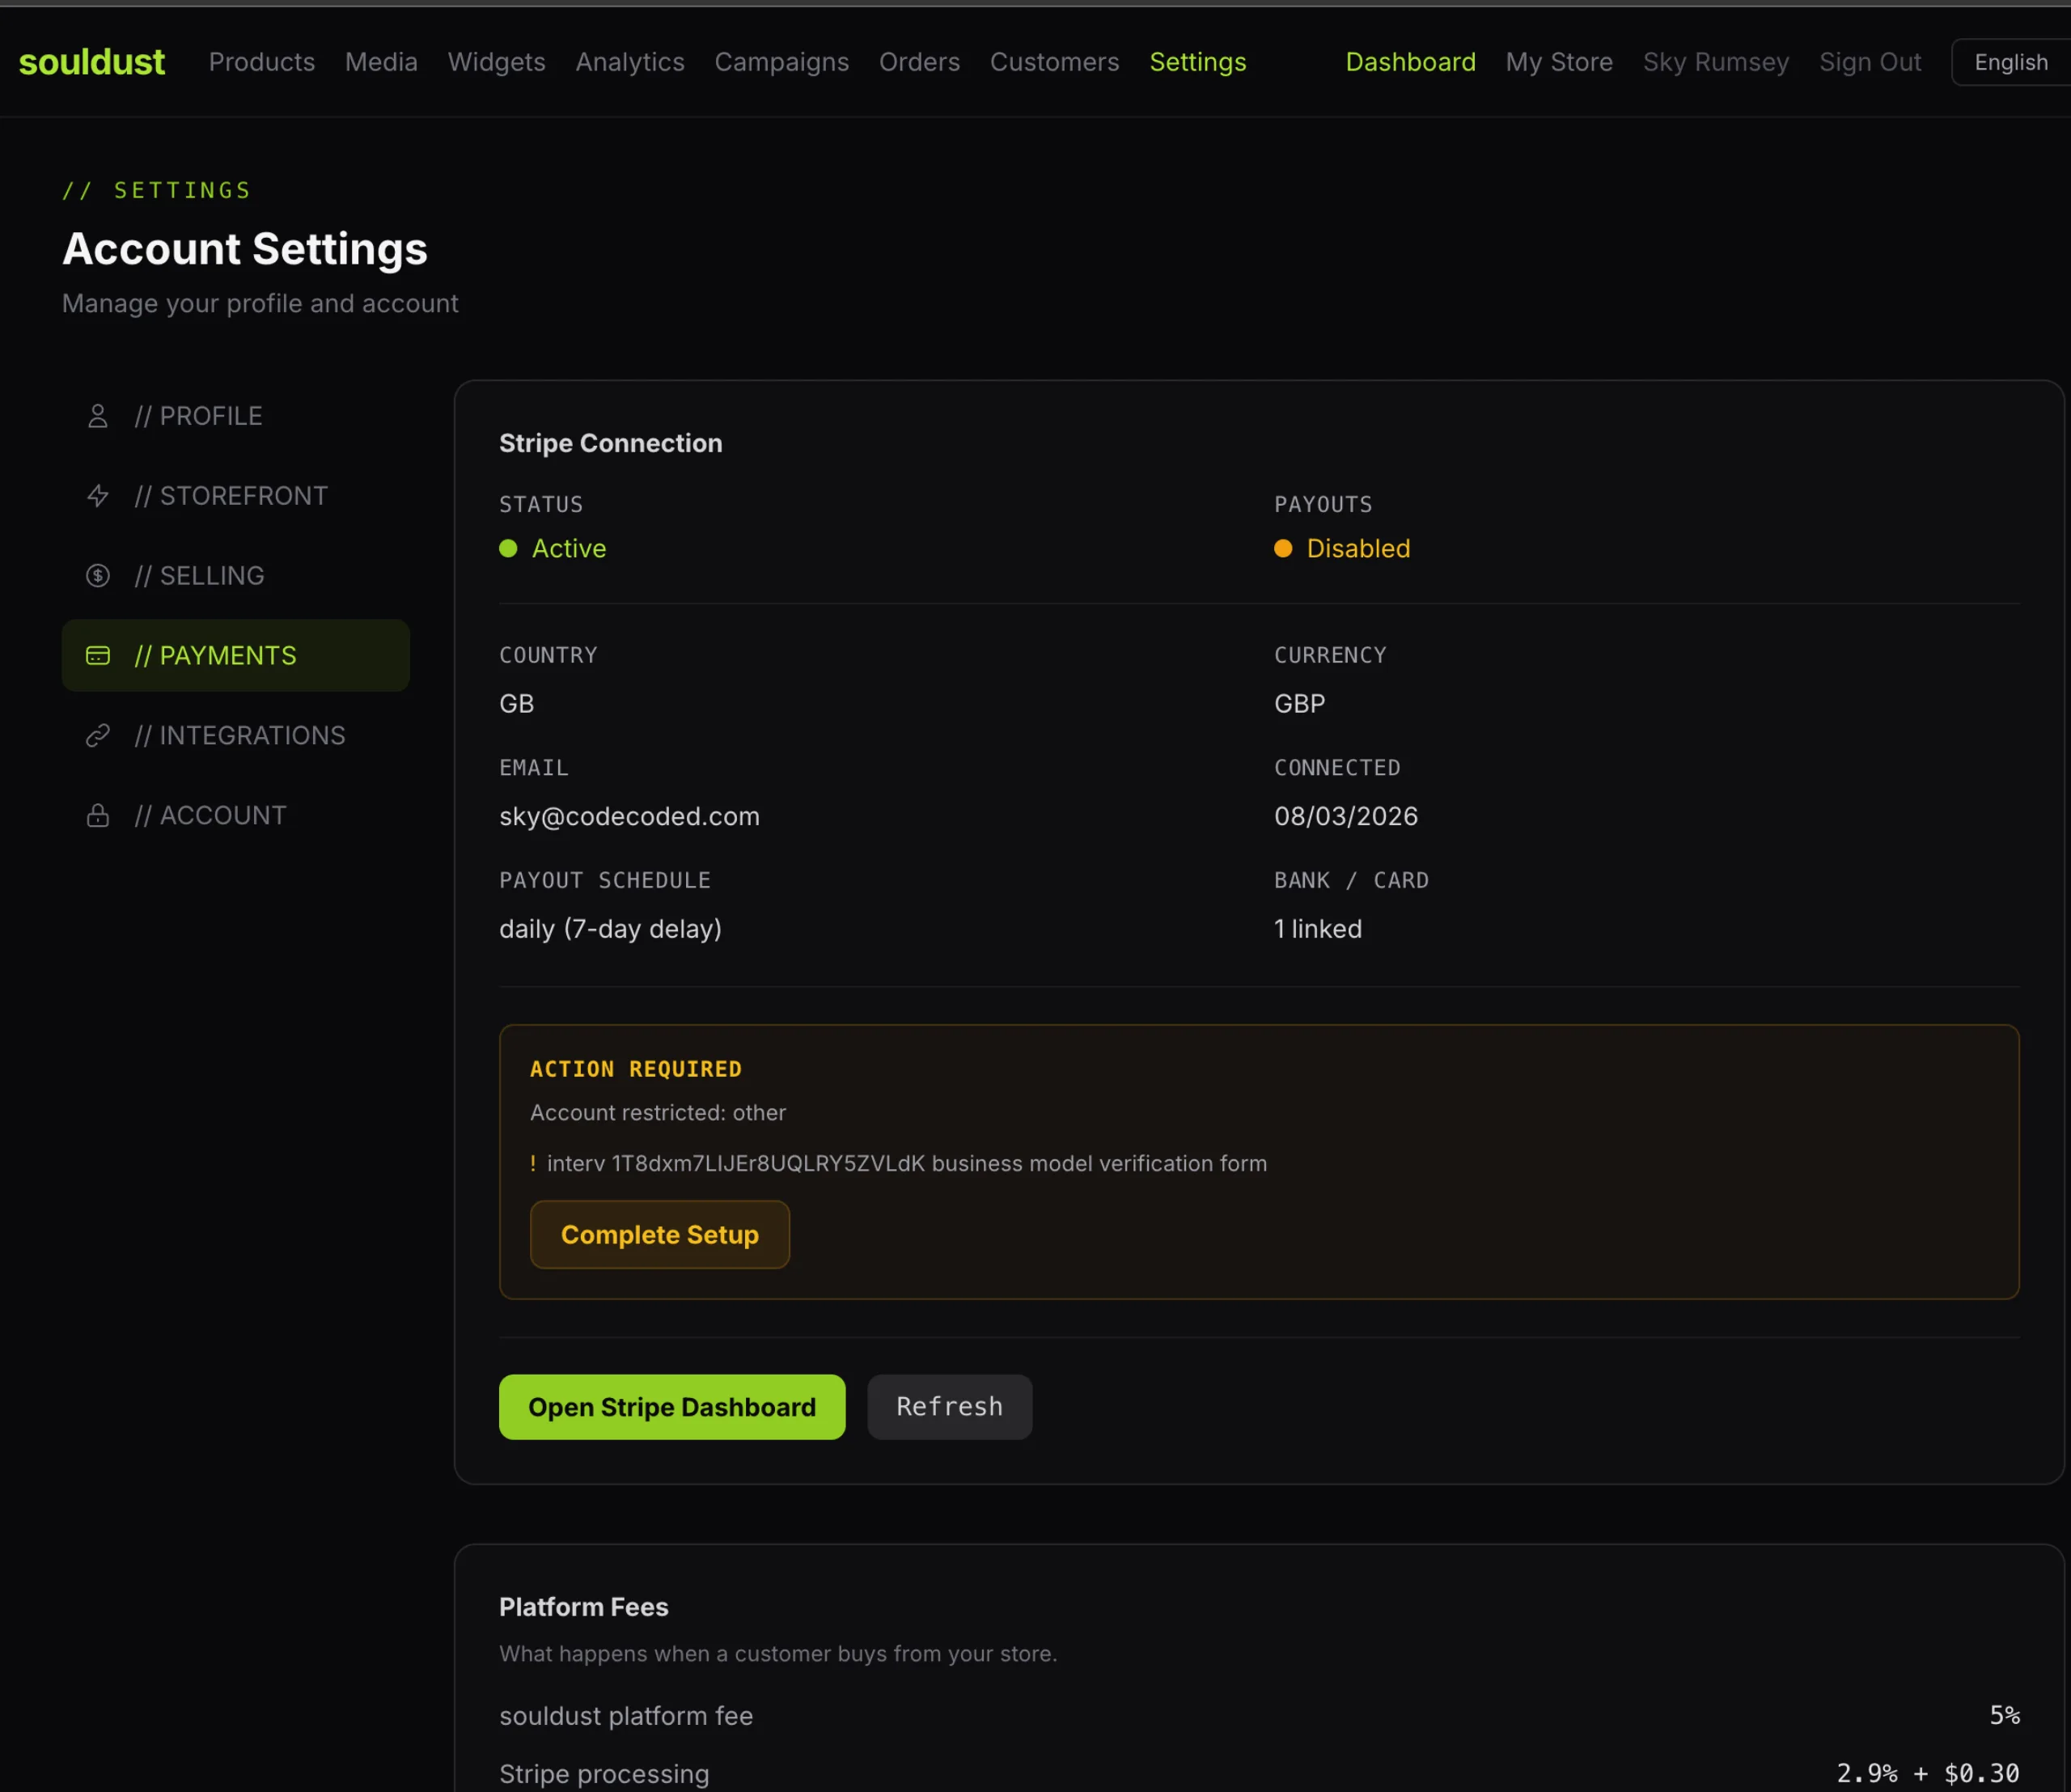Click the souldust logo

91,61
